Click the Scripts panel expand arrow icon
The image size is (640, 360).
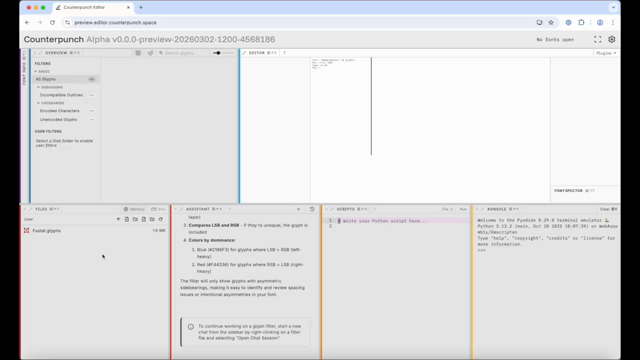332,209
